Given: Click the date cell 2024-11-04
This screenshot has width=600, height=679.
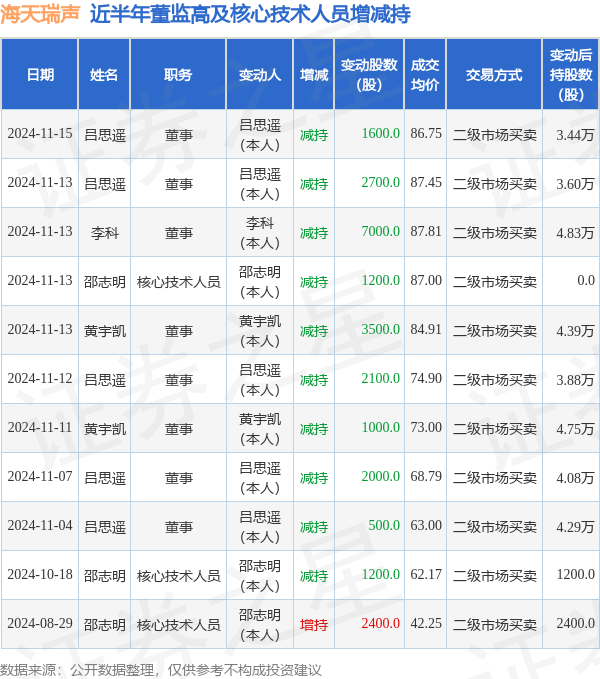Looking at the screenshot, I should (40, 525).
